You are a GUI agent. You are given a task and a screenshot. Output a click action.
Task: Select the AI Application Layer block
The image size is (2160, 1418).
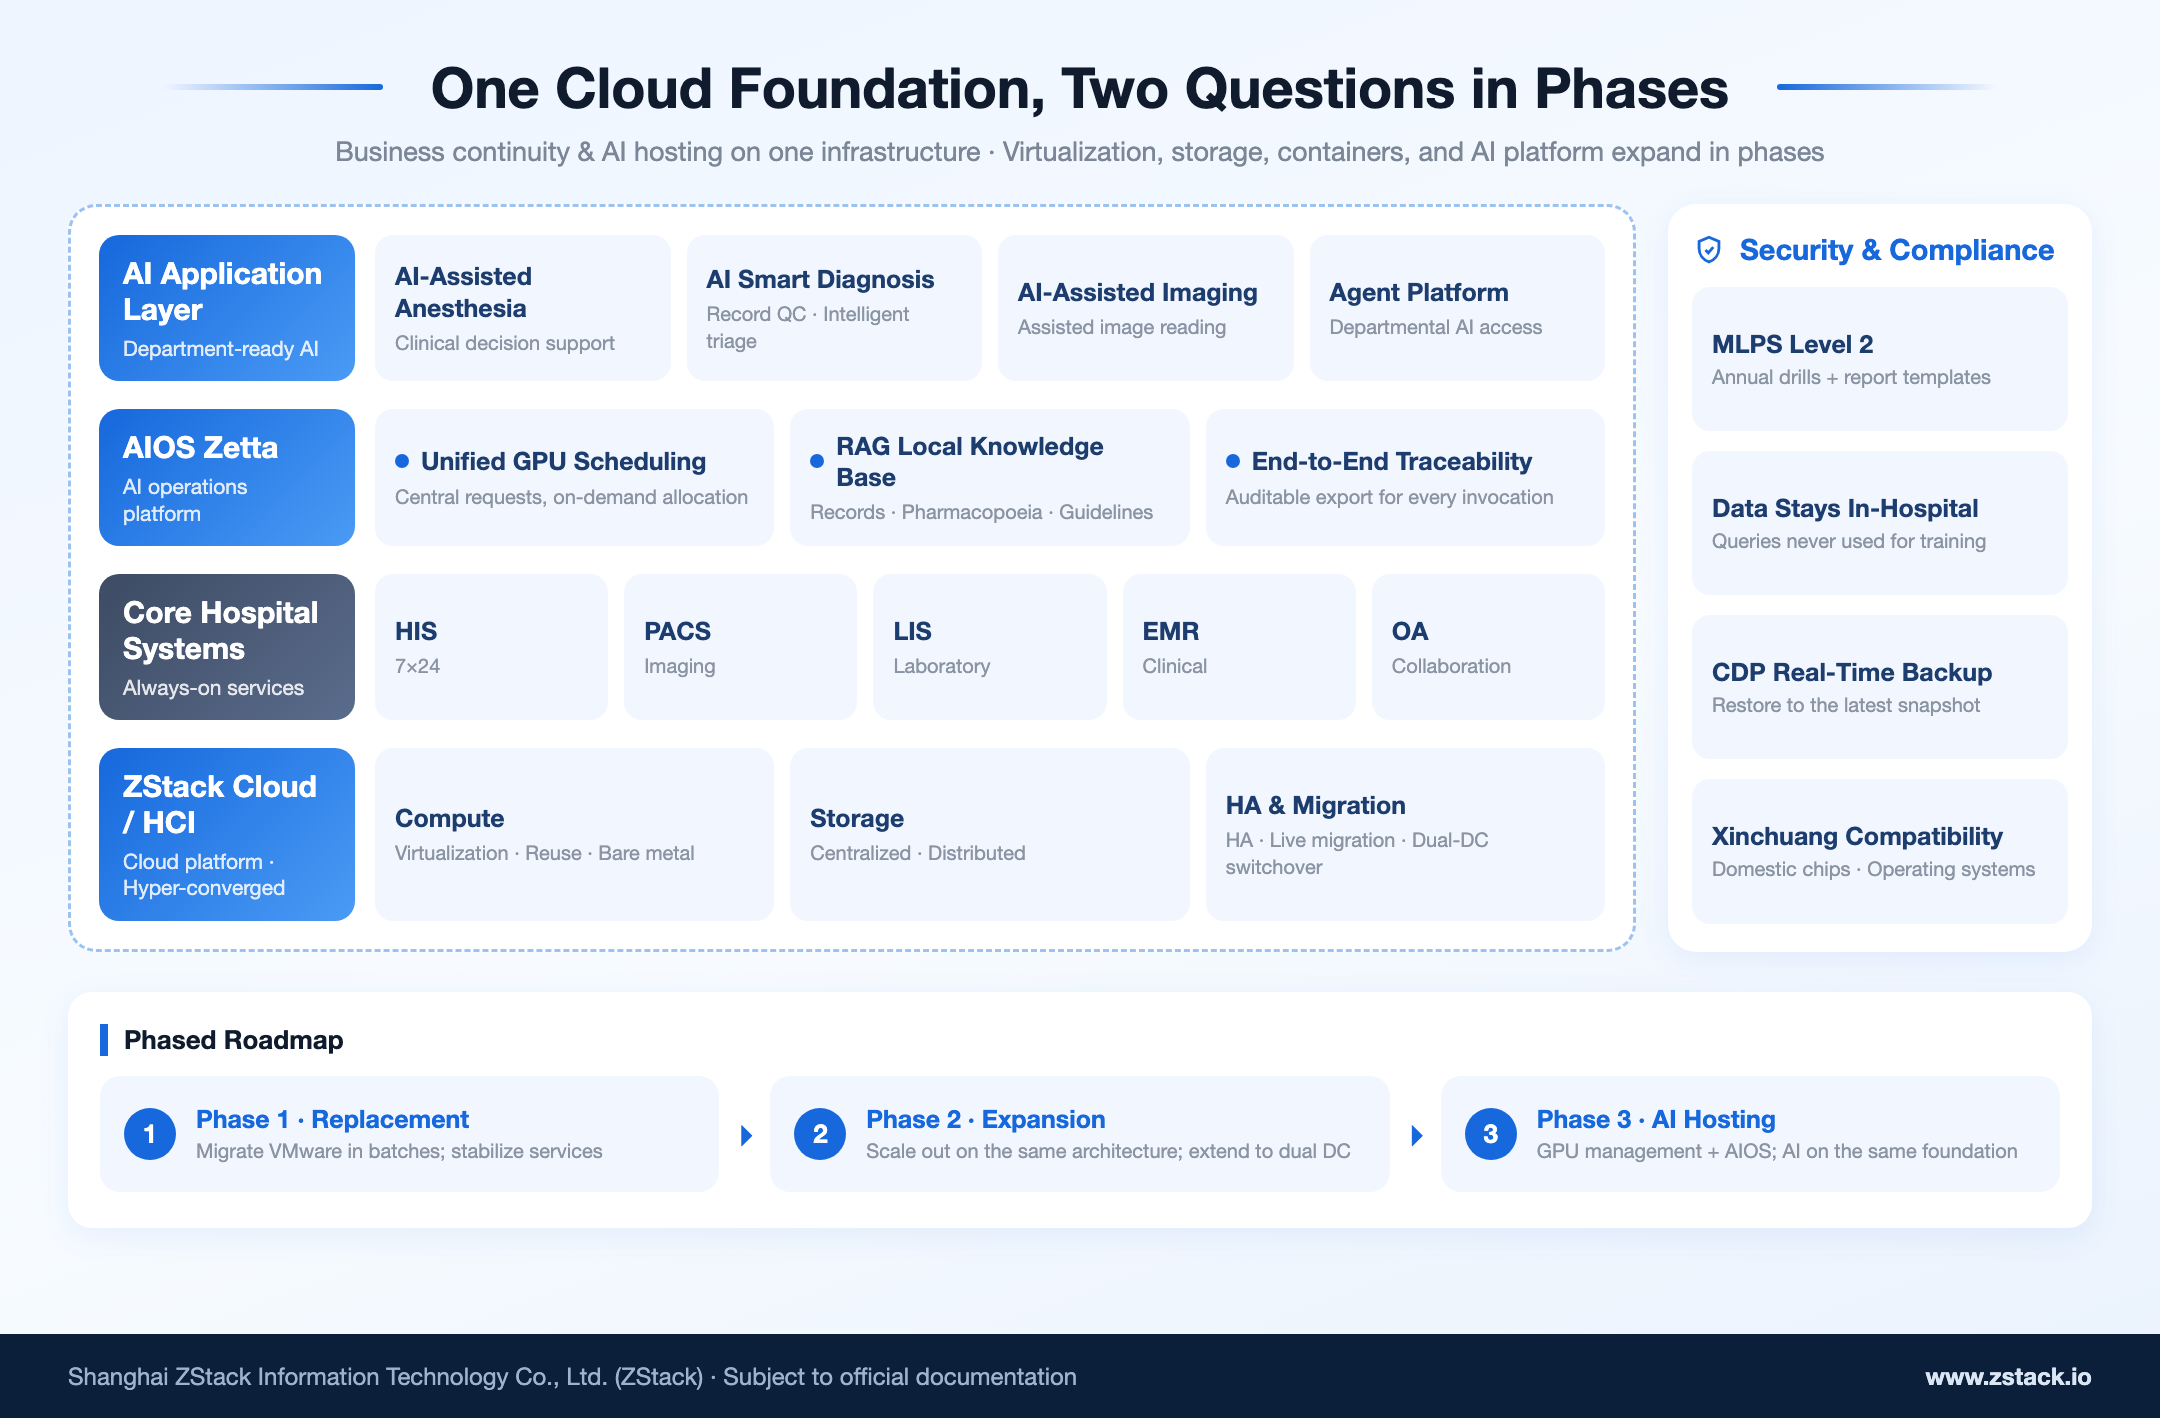point(227,308)
